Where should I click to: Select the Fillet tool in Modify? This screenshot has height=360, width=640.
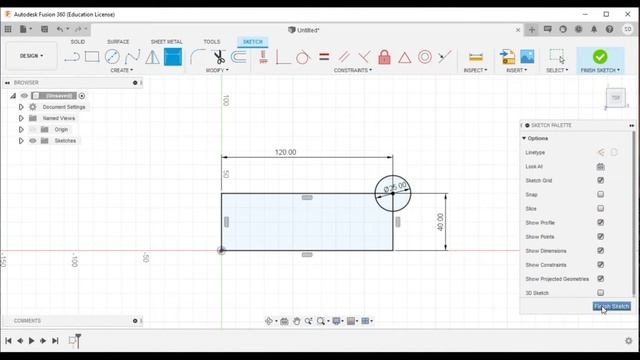click(198, 57)
